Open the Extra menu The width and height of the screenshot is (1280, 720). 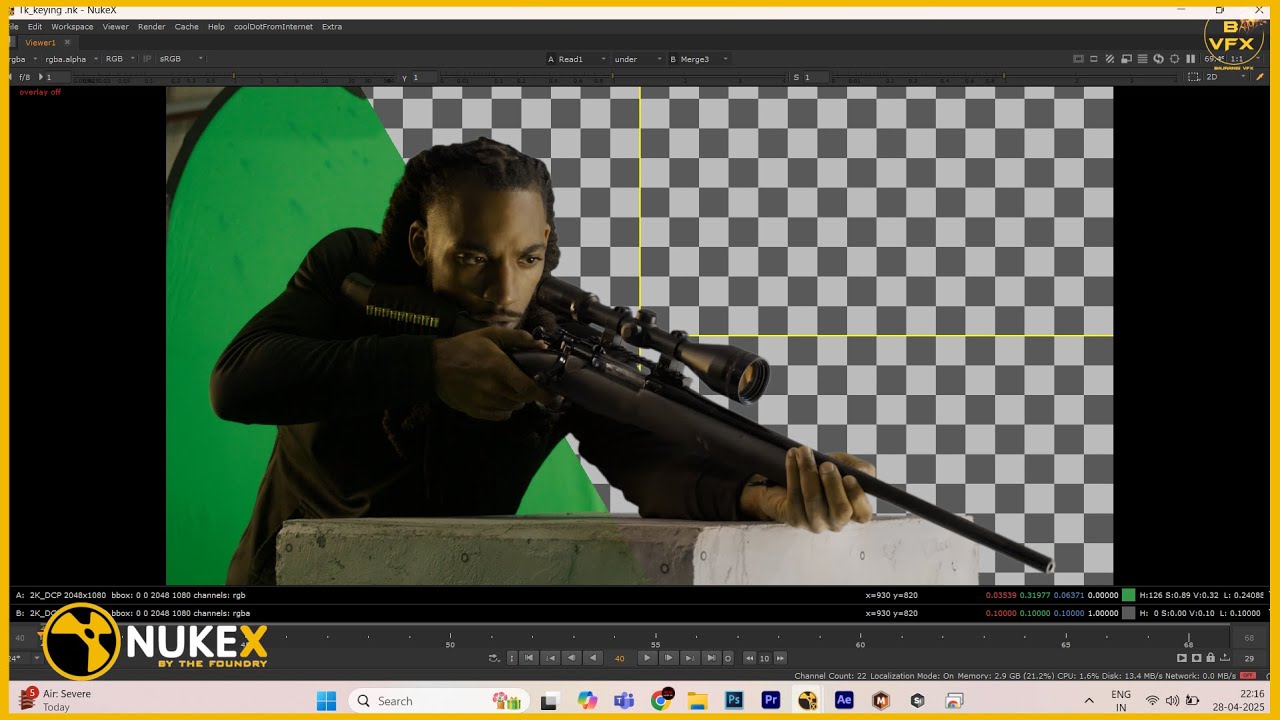[332, 27]
